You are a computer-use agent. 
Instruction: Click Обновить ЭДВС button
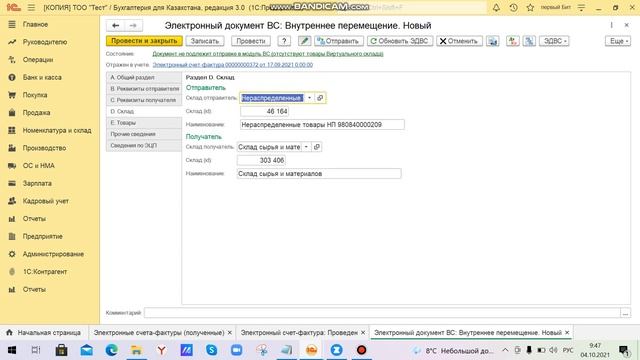400,41
